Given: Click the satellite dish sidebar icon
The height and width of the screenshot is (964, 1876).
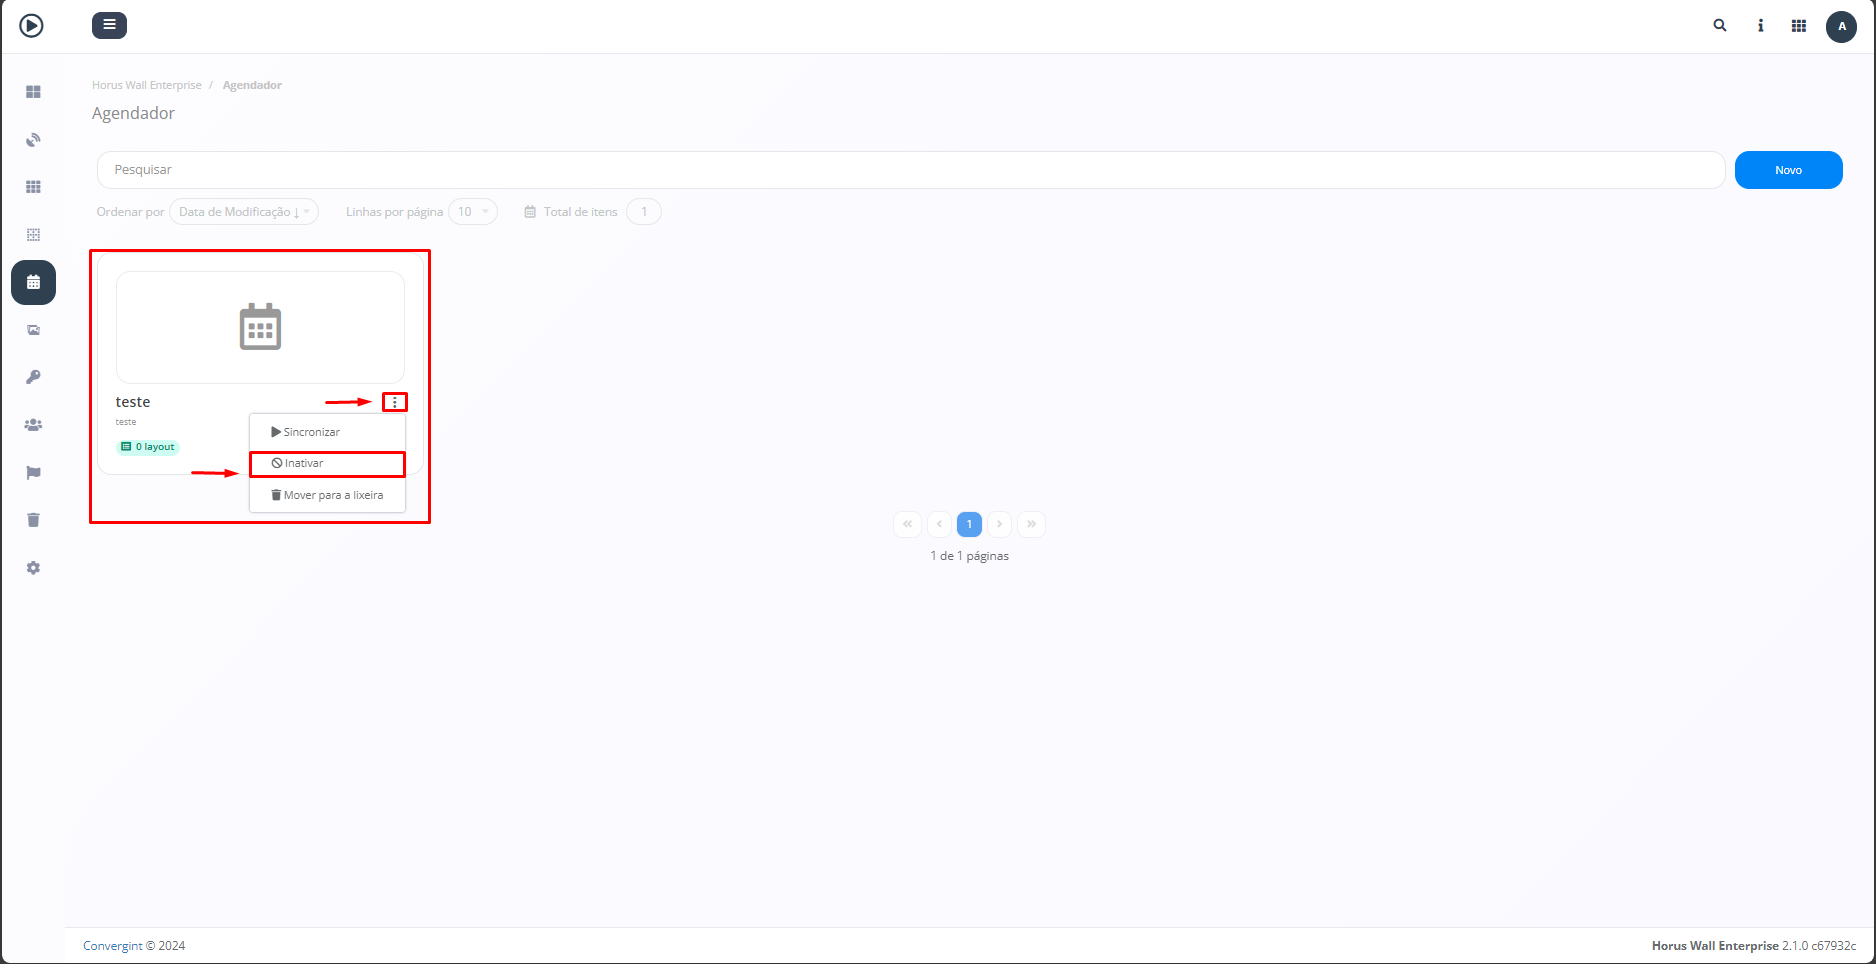Looking at the screenshot, I should click(x=33, y=140).
